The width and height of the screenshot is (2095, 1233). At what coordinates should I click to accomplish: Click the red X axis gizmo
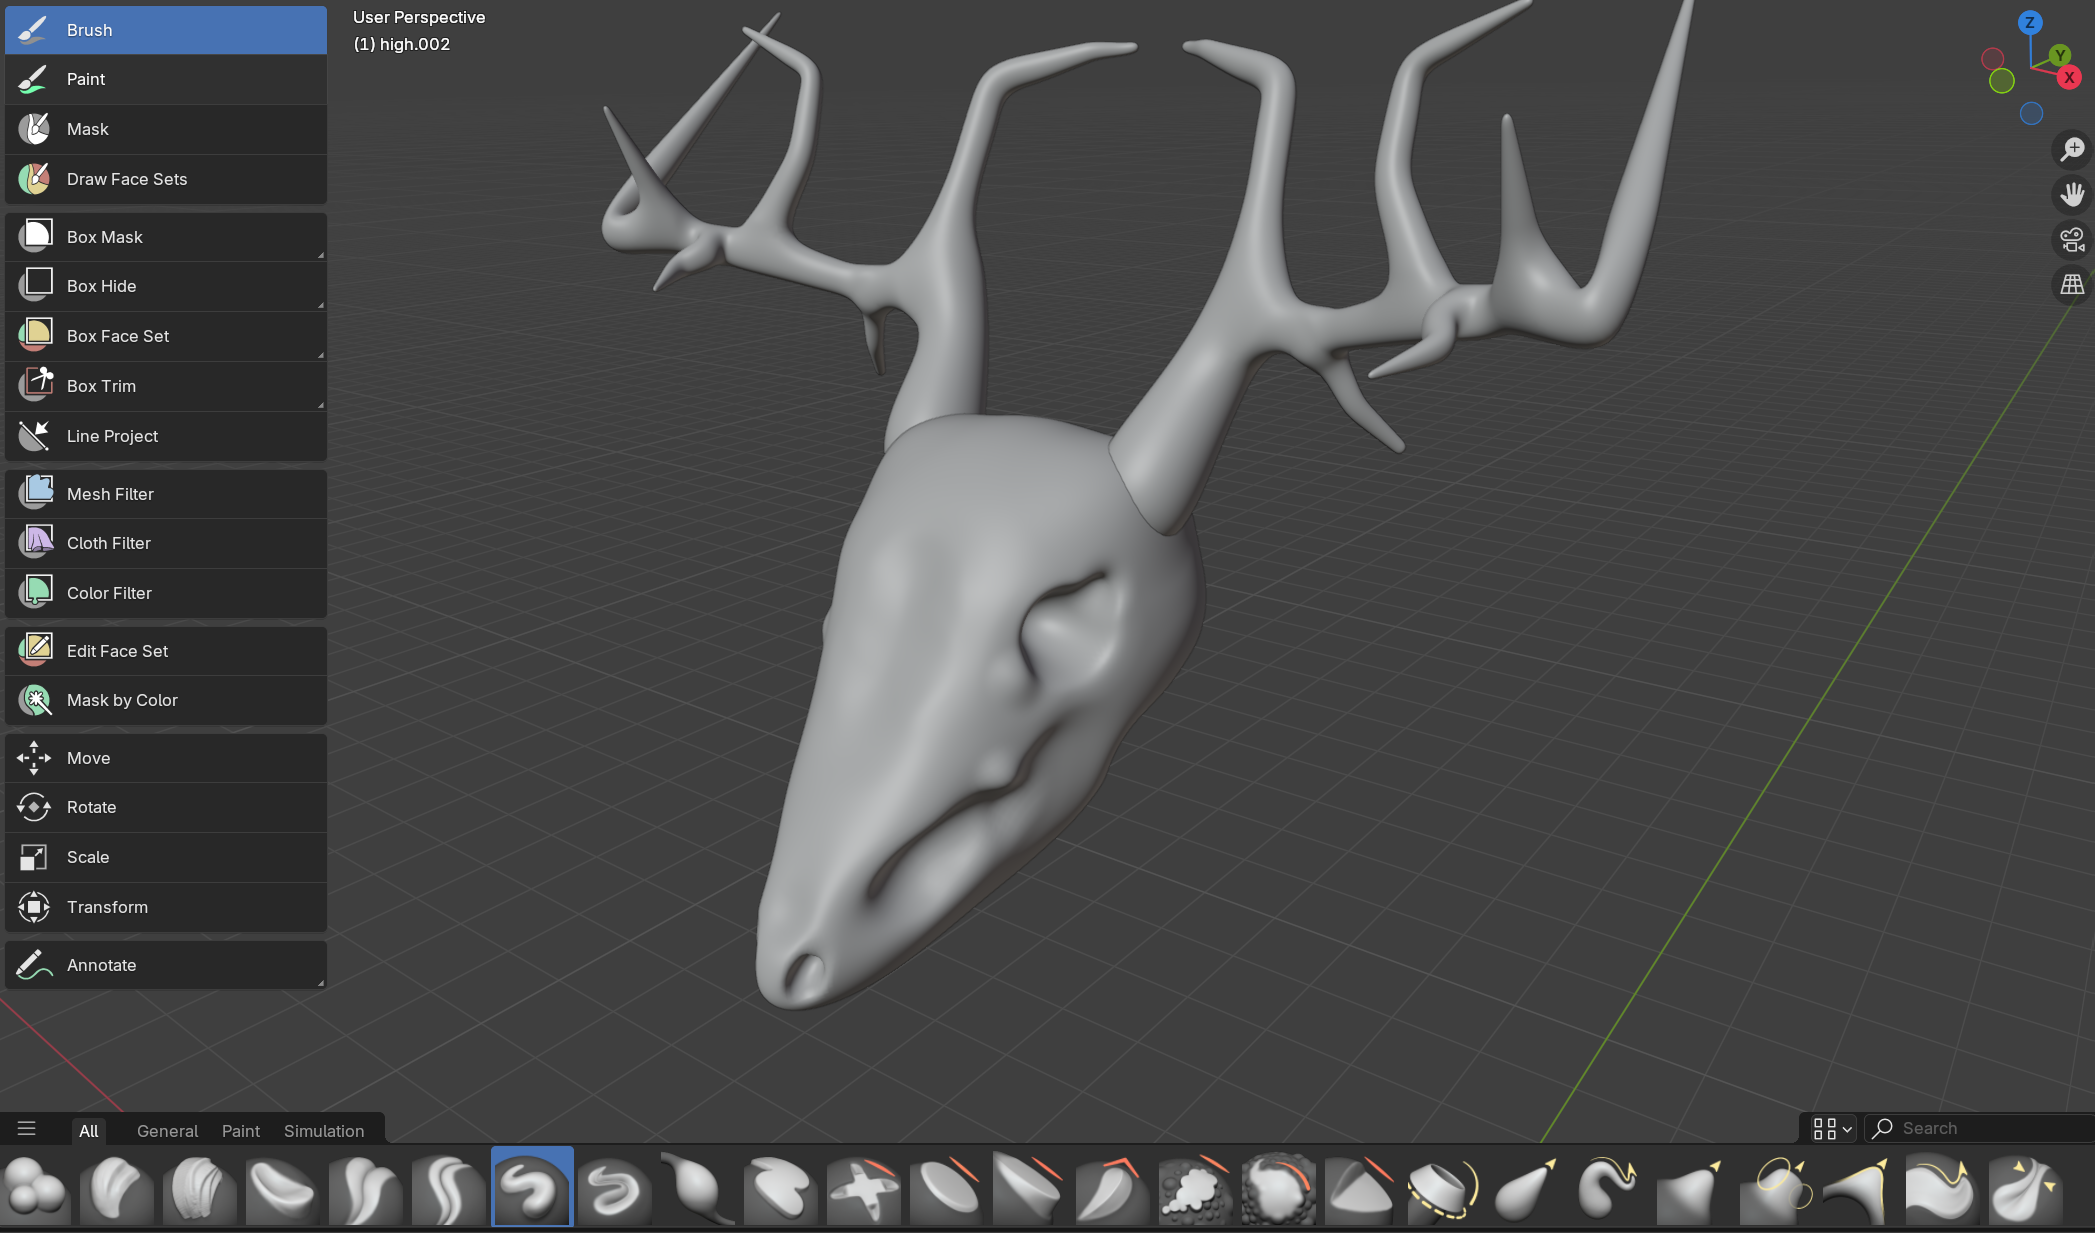pyautogui.click(x=2069, y=77)
